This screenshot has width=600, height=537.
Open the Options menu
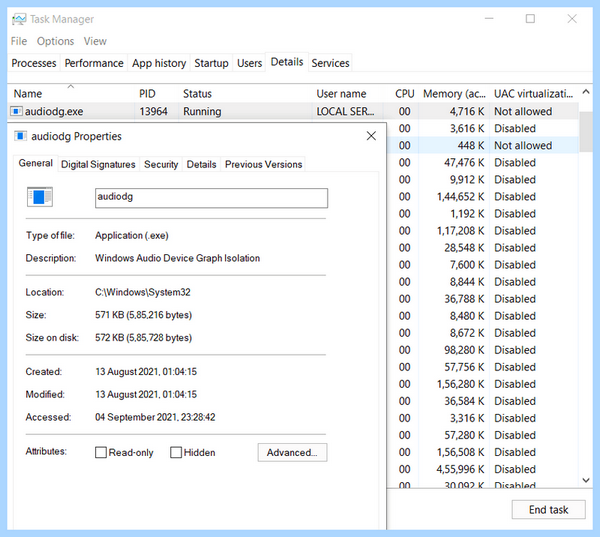[55, 41]
